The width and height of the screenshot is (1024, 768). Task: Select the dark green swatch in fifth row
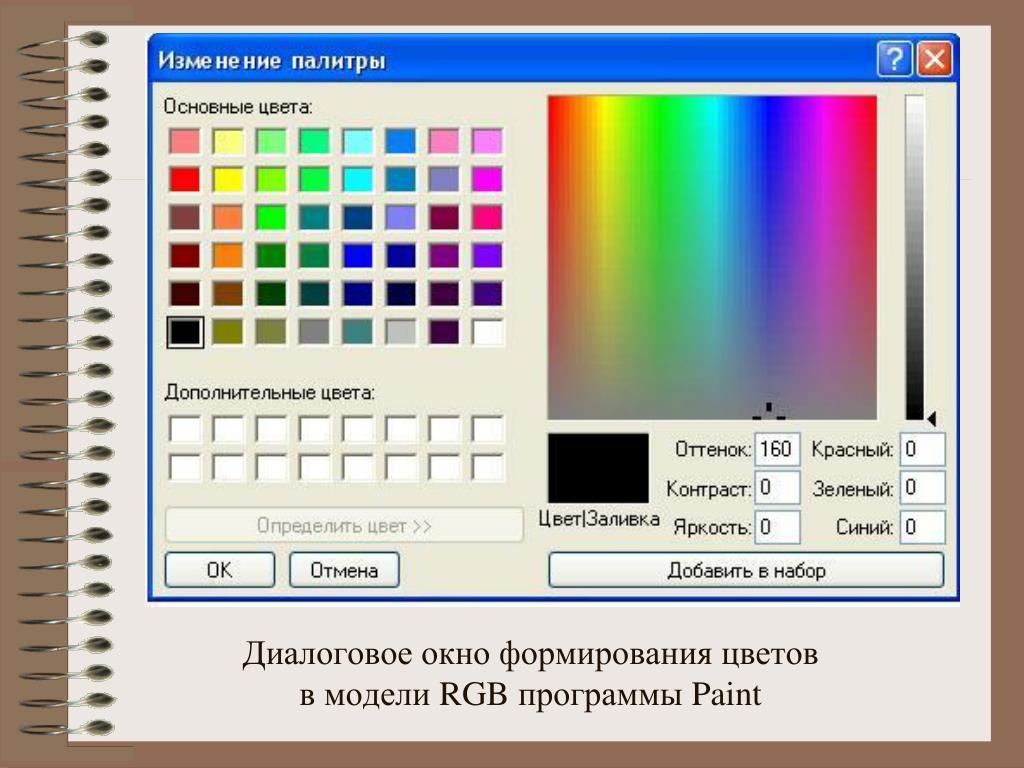(271, 293)
